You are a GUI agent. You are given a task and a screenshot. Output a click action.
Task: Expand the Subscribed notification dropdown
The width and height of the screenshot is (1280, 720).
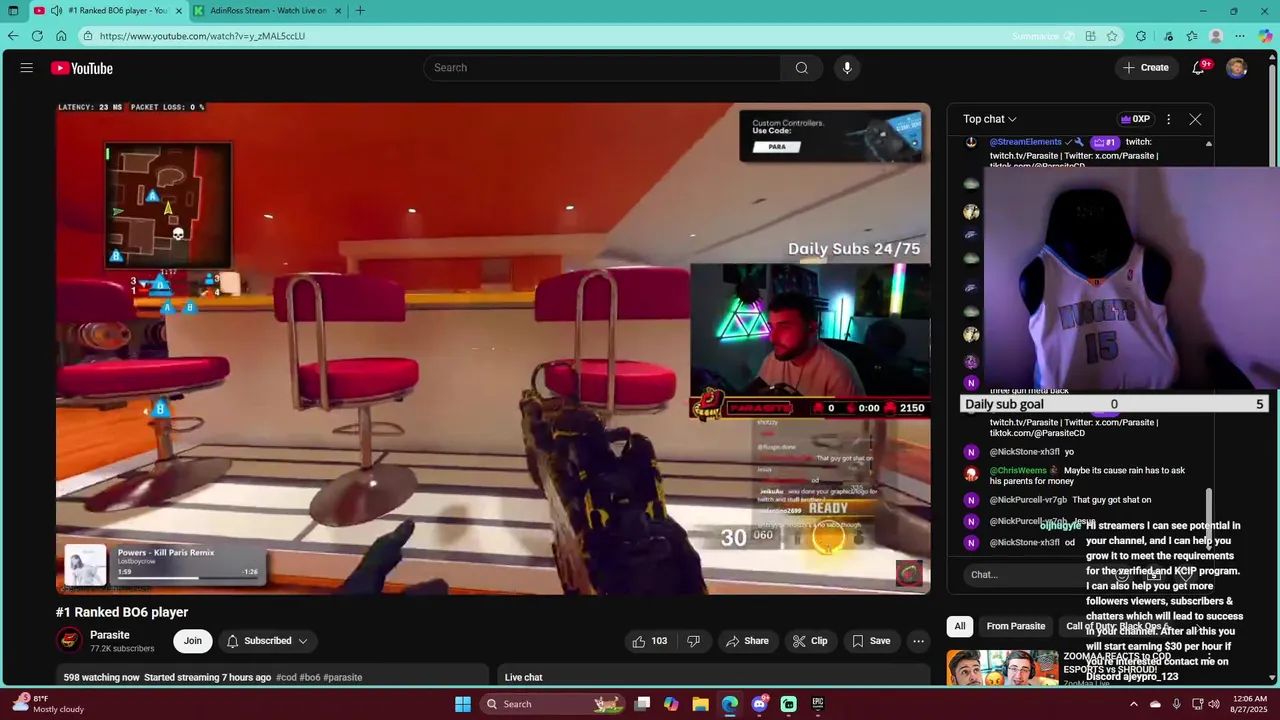pyautogui.click(x=267, y=641)
